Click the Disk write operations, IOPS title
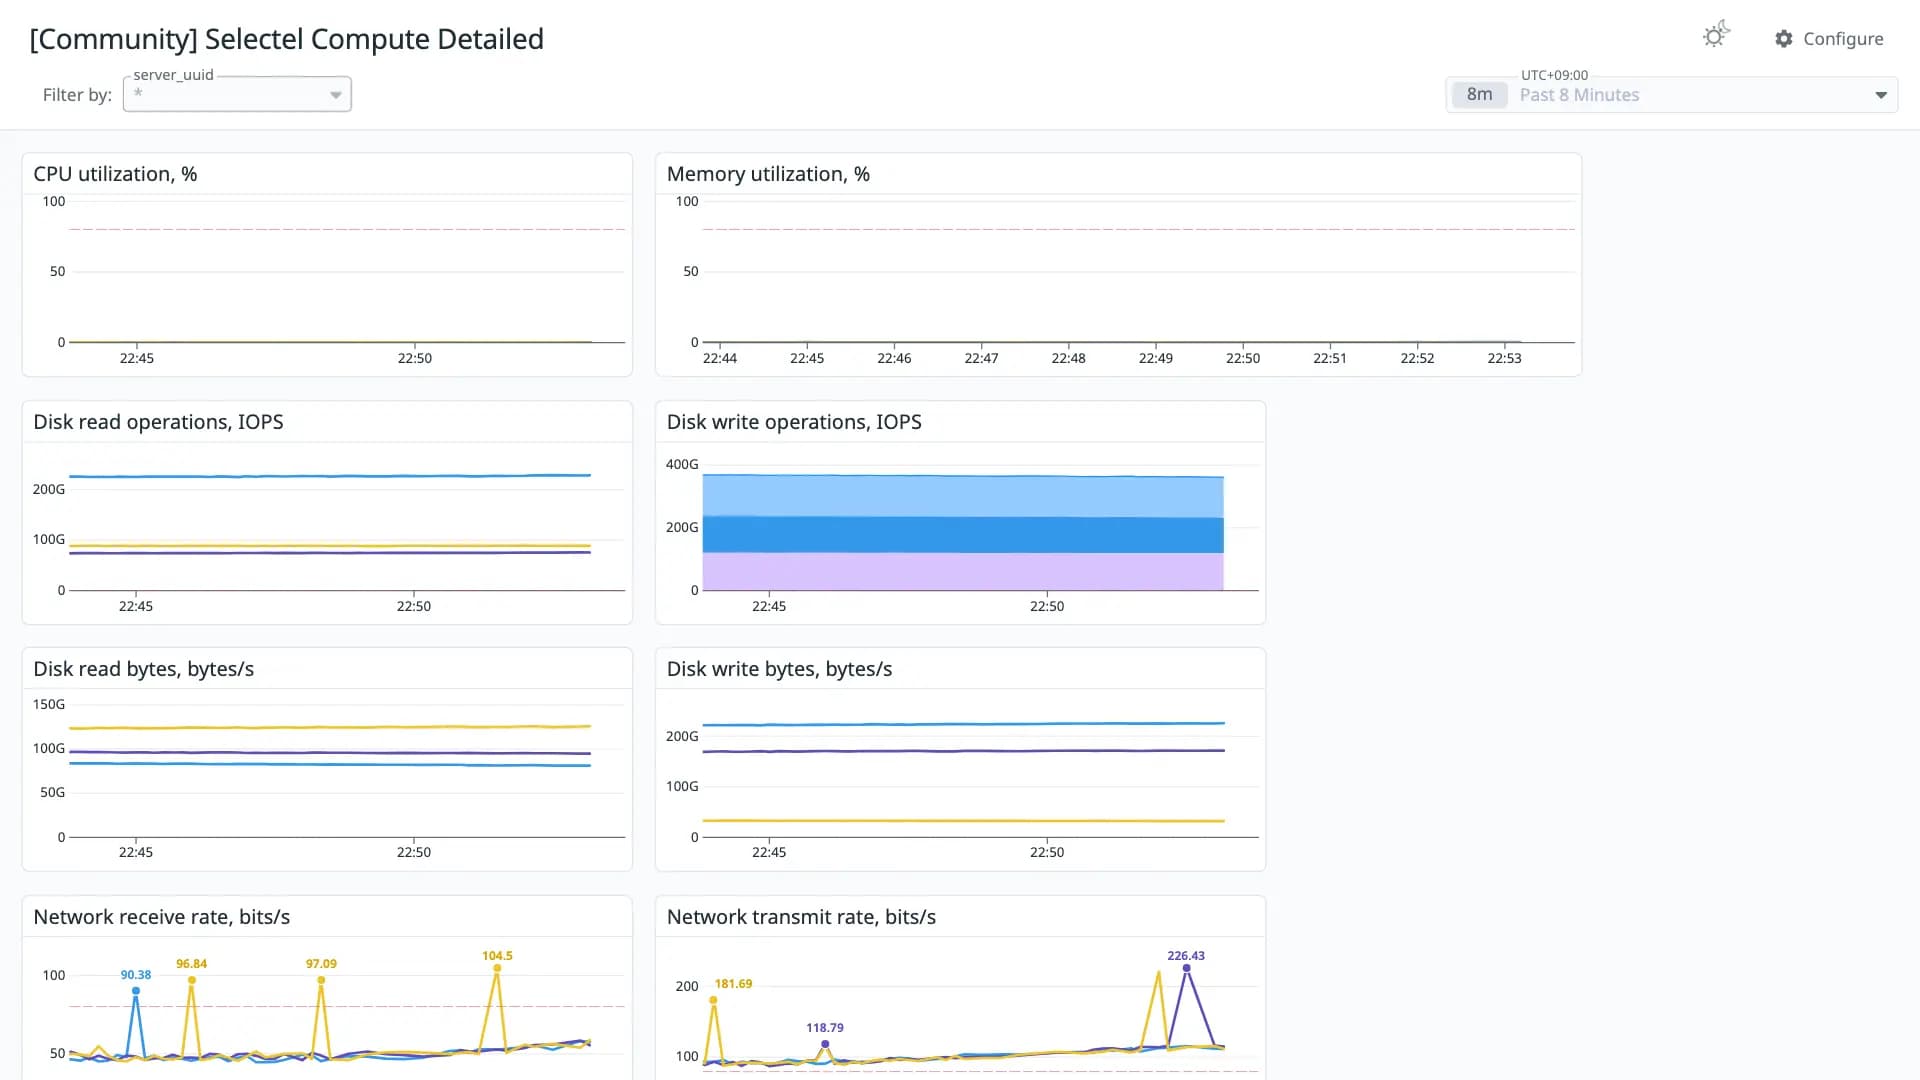The width and height of the screenshot is (1920, 1080). [794, 422]
